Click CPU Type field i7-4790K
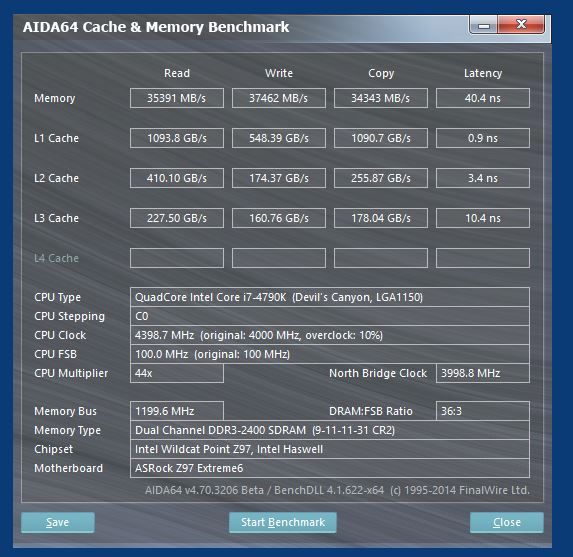 330,297
